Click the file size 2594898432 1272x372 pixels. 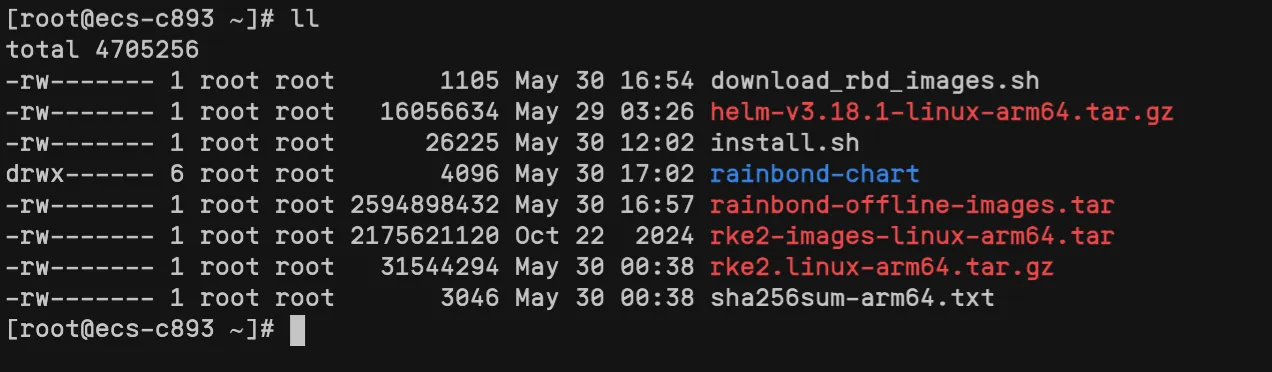(425, 205)
